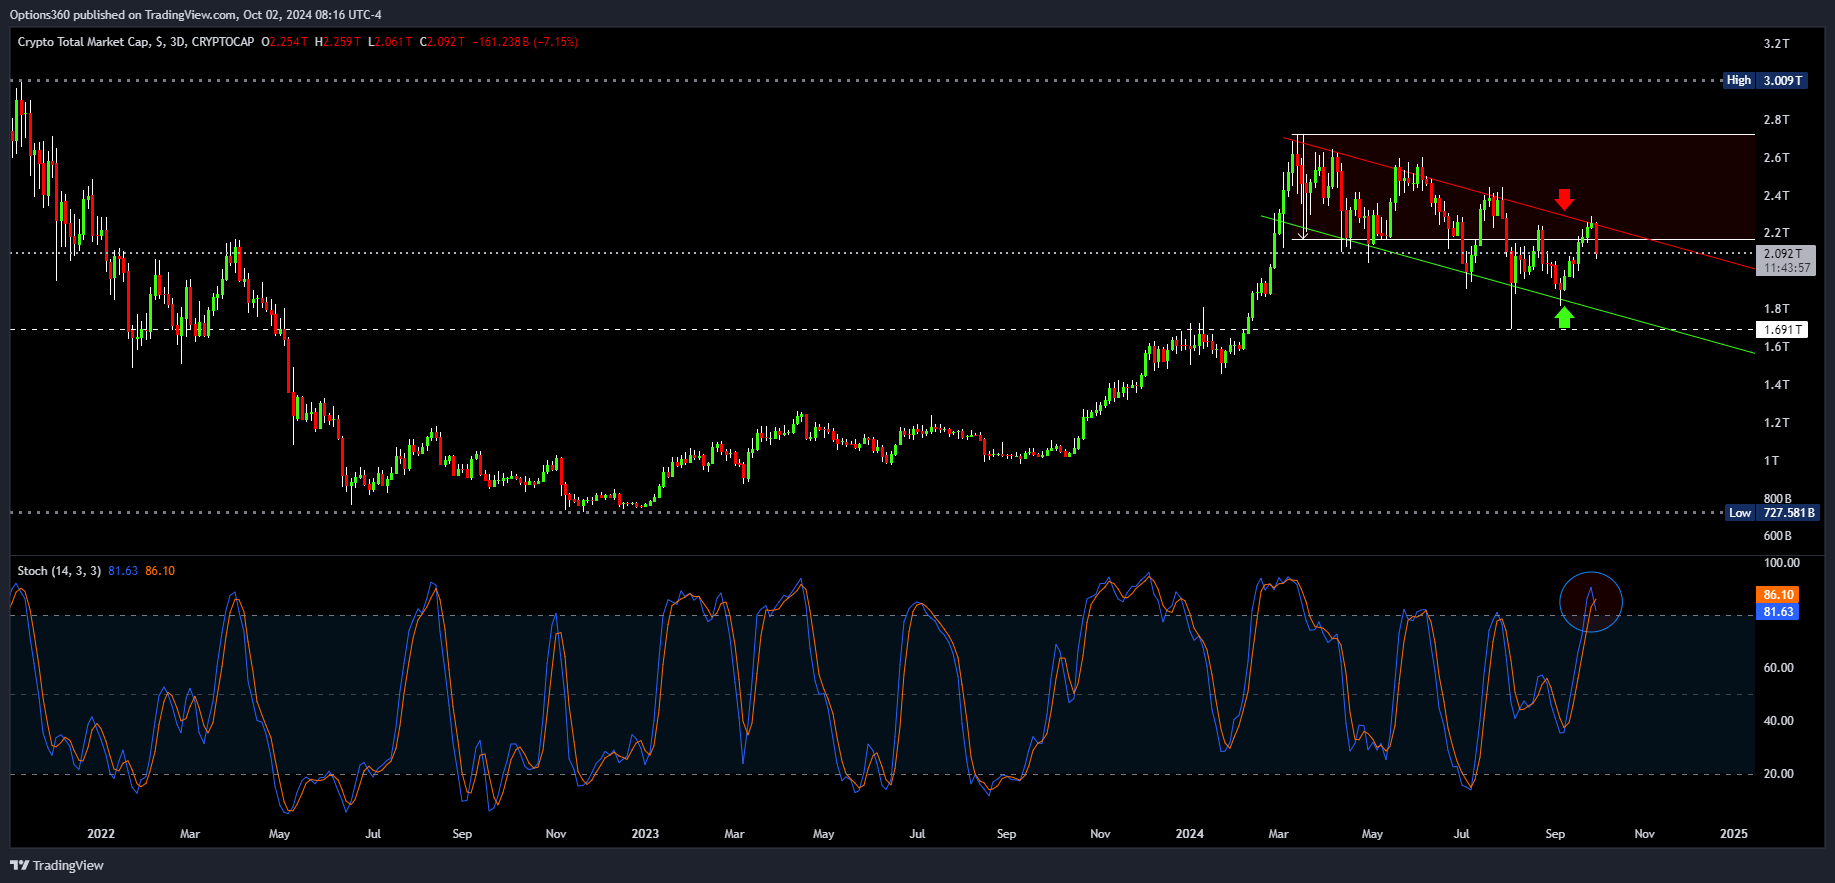The height and width of the screenshot is (883, 1835).
Task: Click the orange 86.10 axis label
Action: [x=1778, y=595]
